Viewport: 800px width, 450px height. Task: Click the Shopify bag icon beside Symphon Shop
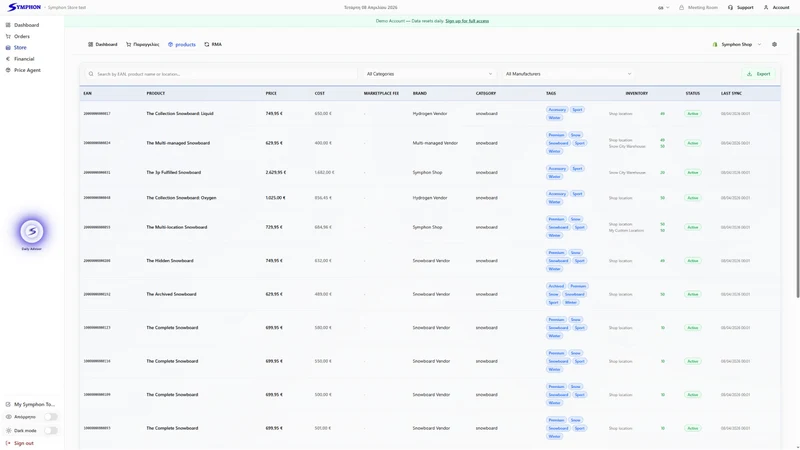pyautogui.click(x=715, y=44)
